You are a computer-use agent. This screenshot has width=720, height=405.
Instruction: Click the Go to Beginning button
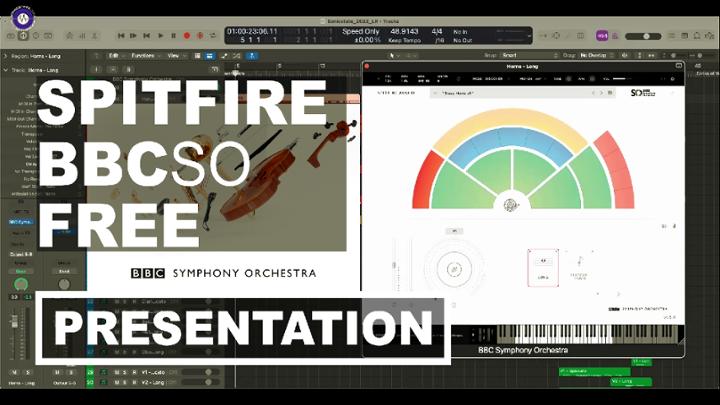146,35
